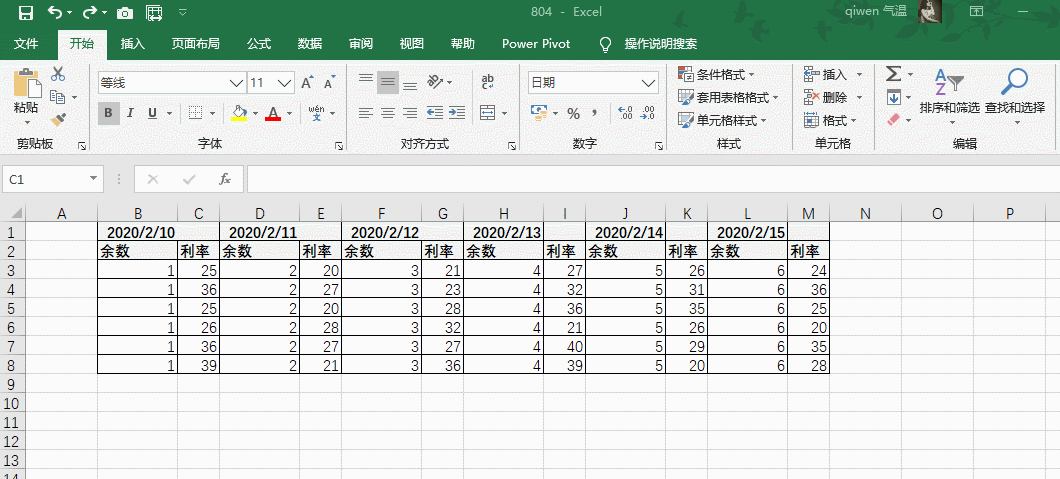Click the 条件格式 button
Screen dimensions: 1060x479
pyautogui.click(x=716, y=74)
